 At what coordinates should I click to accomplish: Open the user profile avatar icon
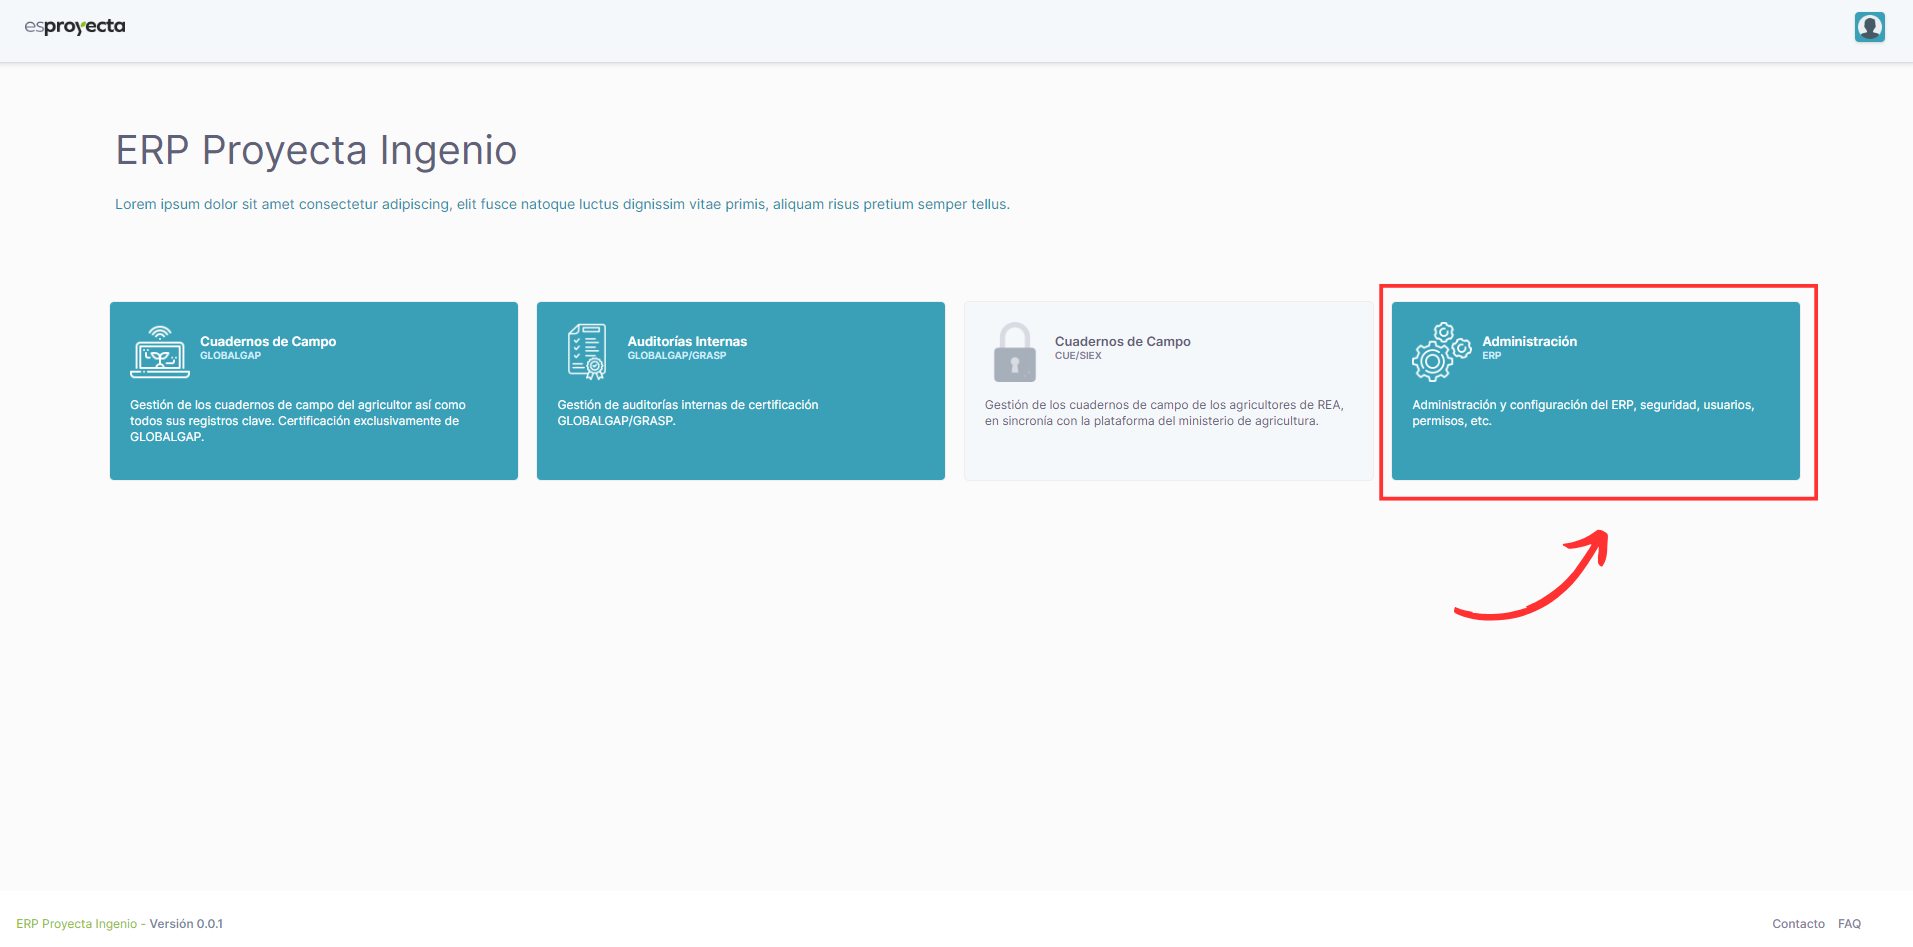1868,27
